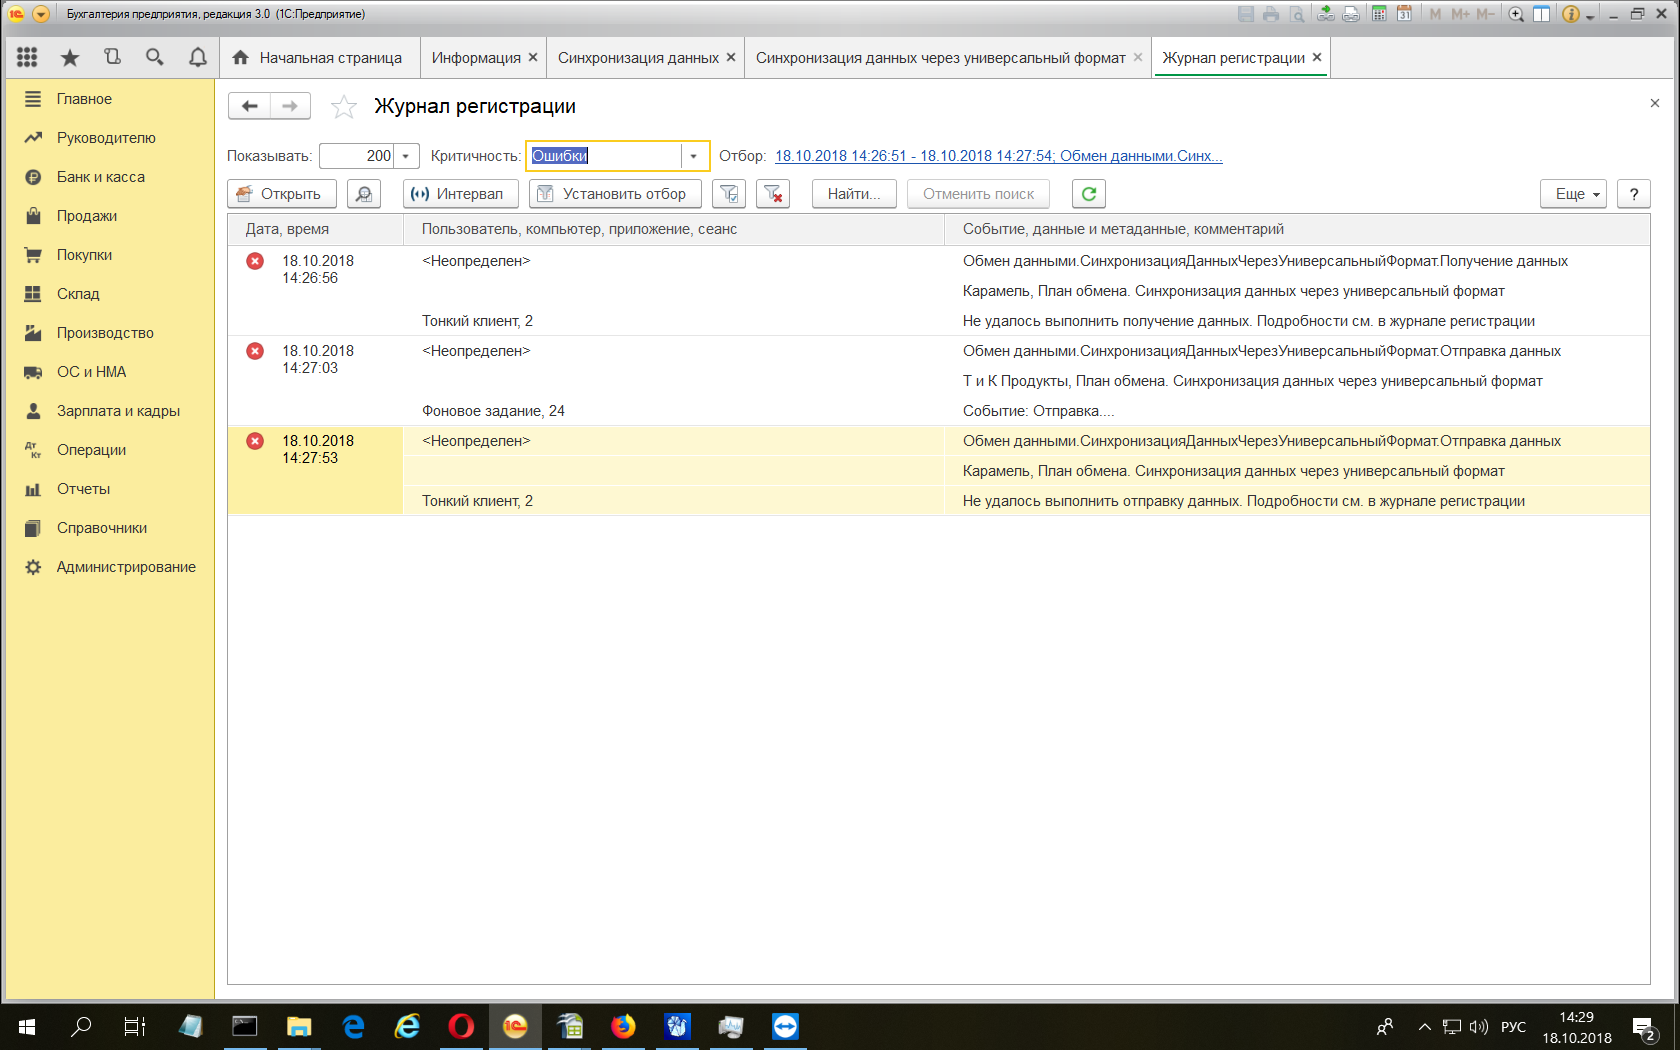This screenshot has height=1050, width=1680.
Task: Click the search magnifier in top panel
Action: 154,58
